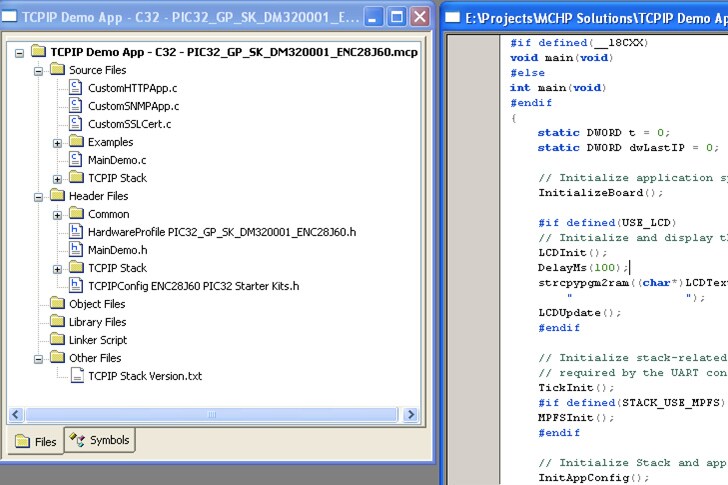Select Source Files label in tree
Screen dimensions: 728x485
click(98, 70)
